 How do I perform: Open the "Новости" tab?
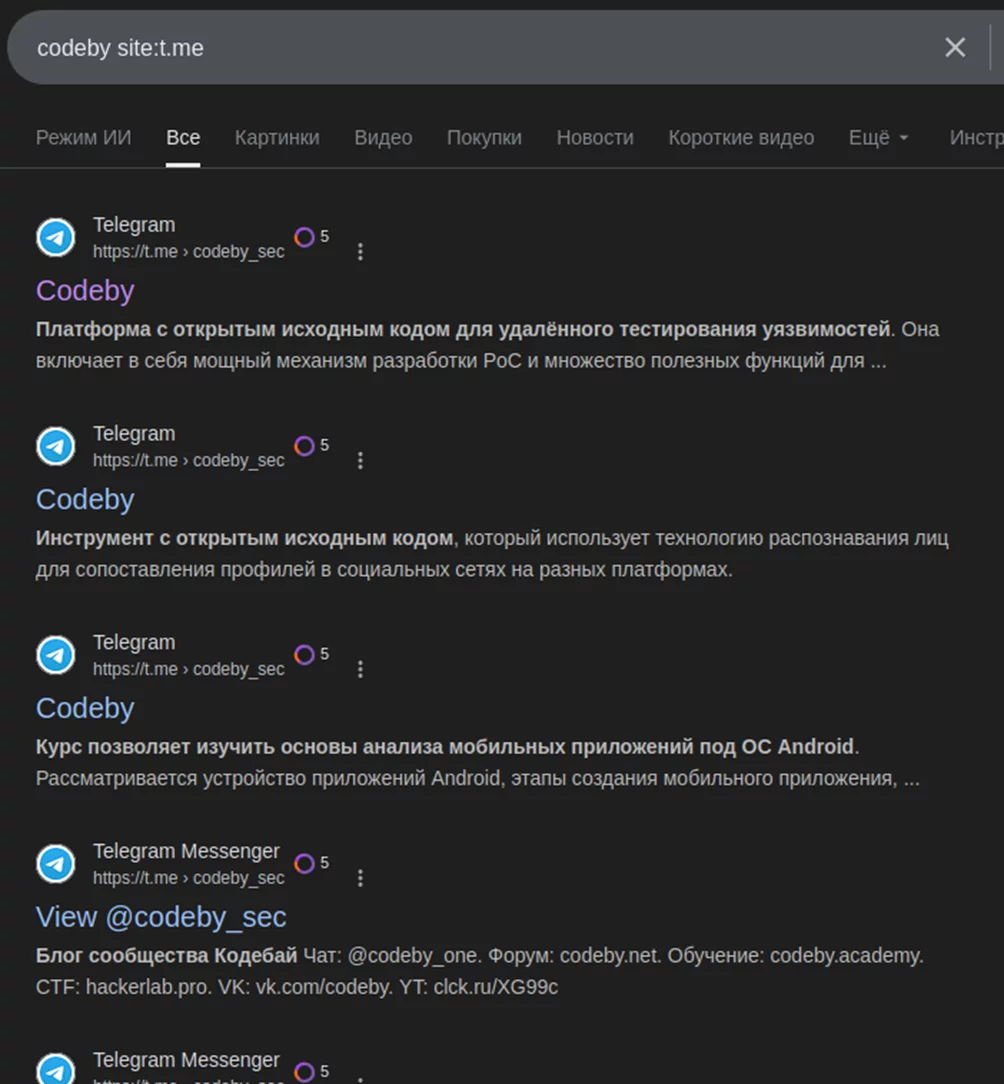click(595, 138)
